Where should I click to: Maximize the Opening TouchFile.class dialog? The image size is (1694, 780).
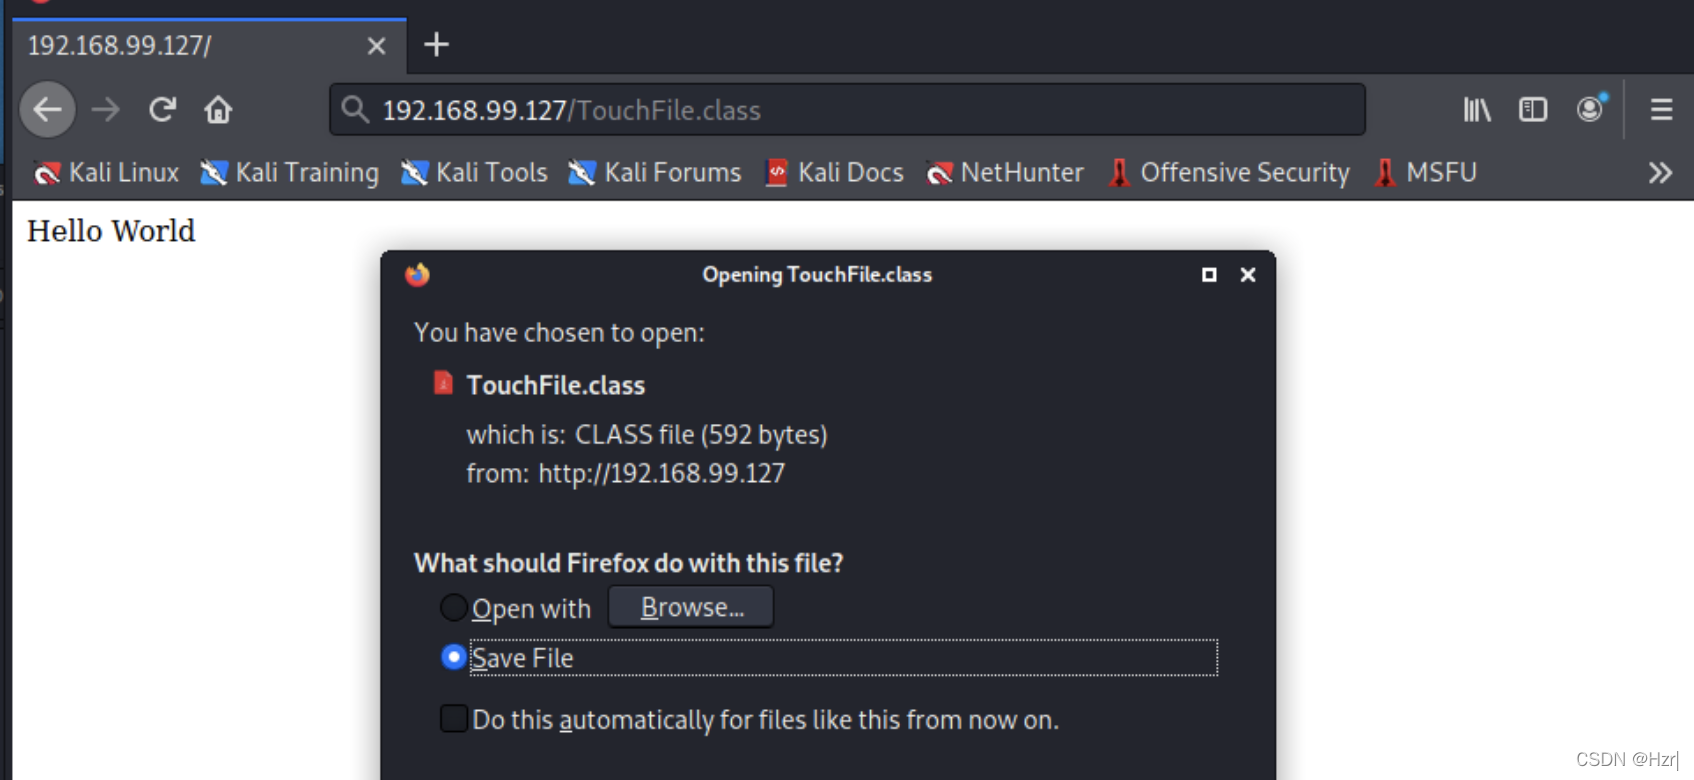pyautogui.click(x=1209, y=274)
